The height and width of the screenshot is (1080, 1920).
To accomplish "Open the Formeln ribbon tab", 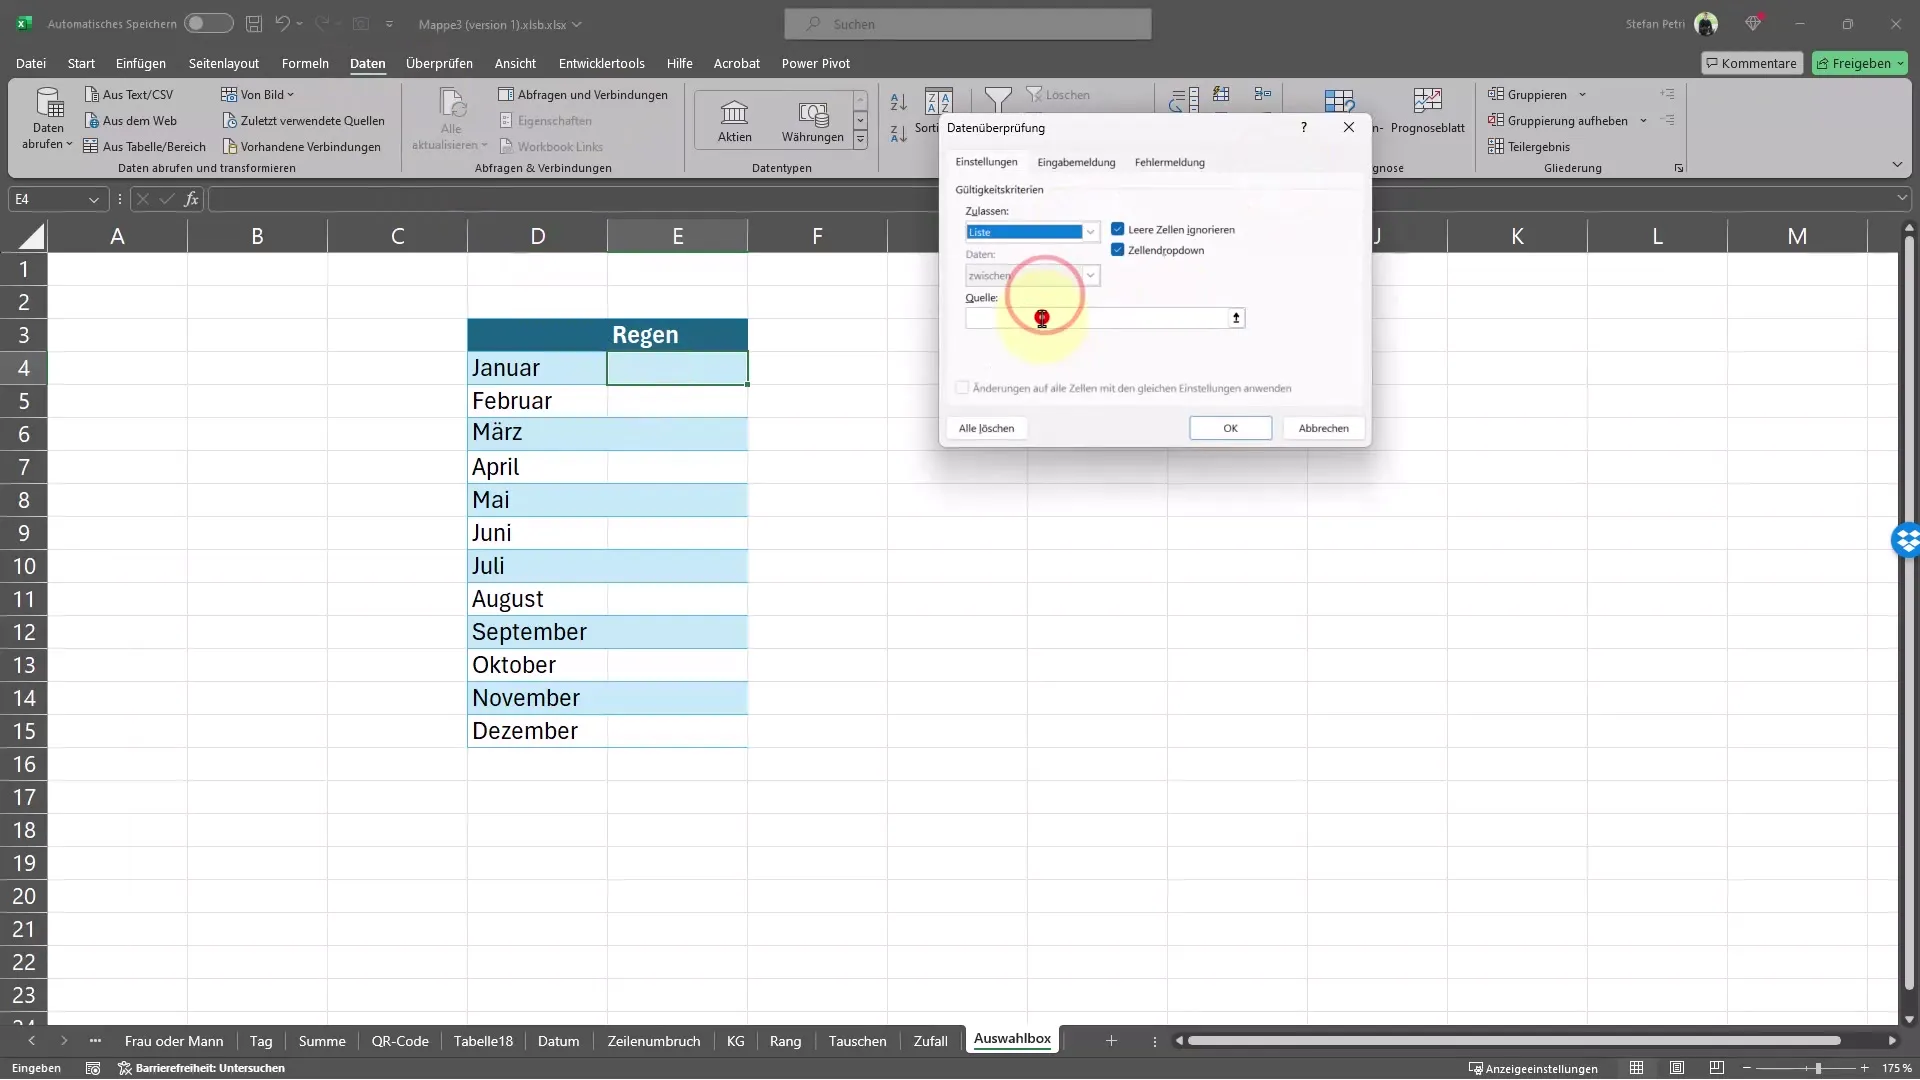I will coord(305,63).
